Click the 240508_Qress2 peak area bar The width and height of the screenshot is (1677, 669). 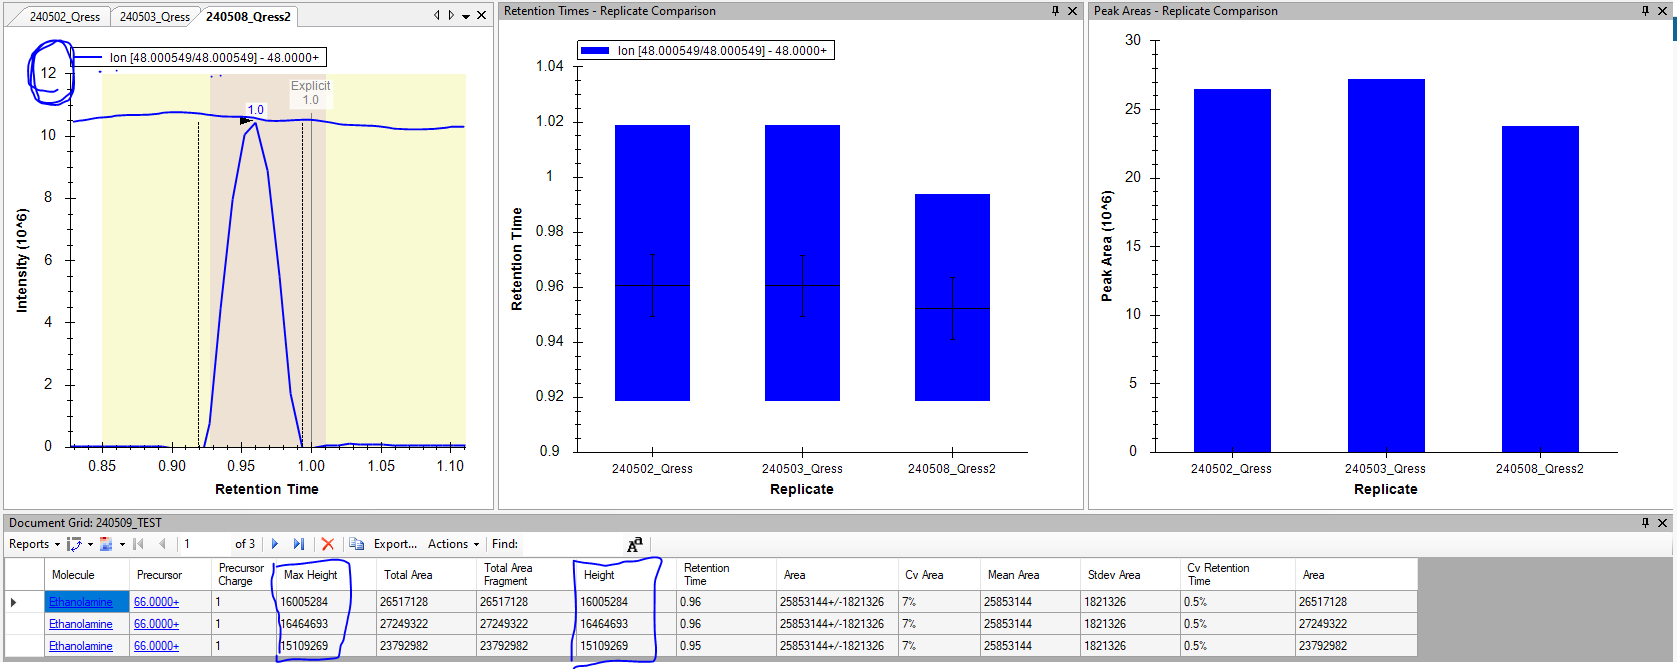(x=1539, y=289)
